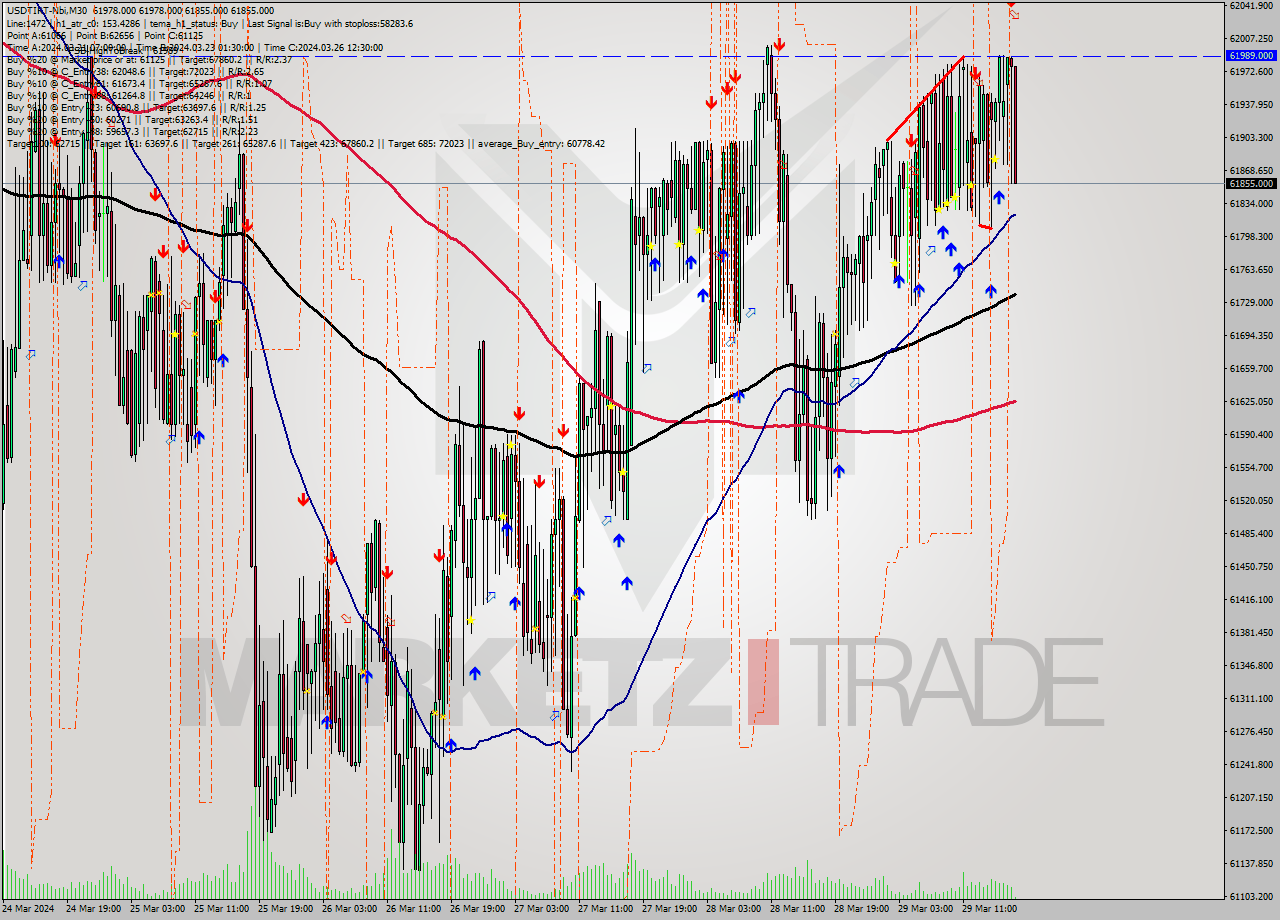Screen dimensions: 1280x920
Task: Click the 61903.300 price axis label
Action: [x=1251, y=137]
